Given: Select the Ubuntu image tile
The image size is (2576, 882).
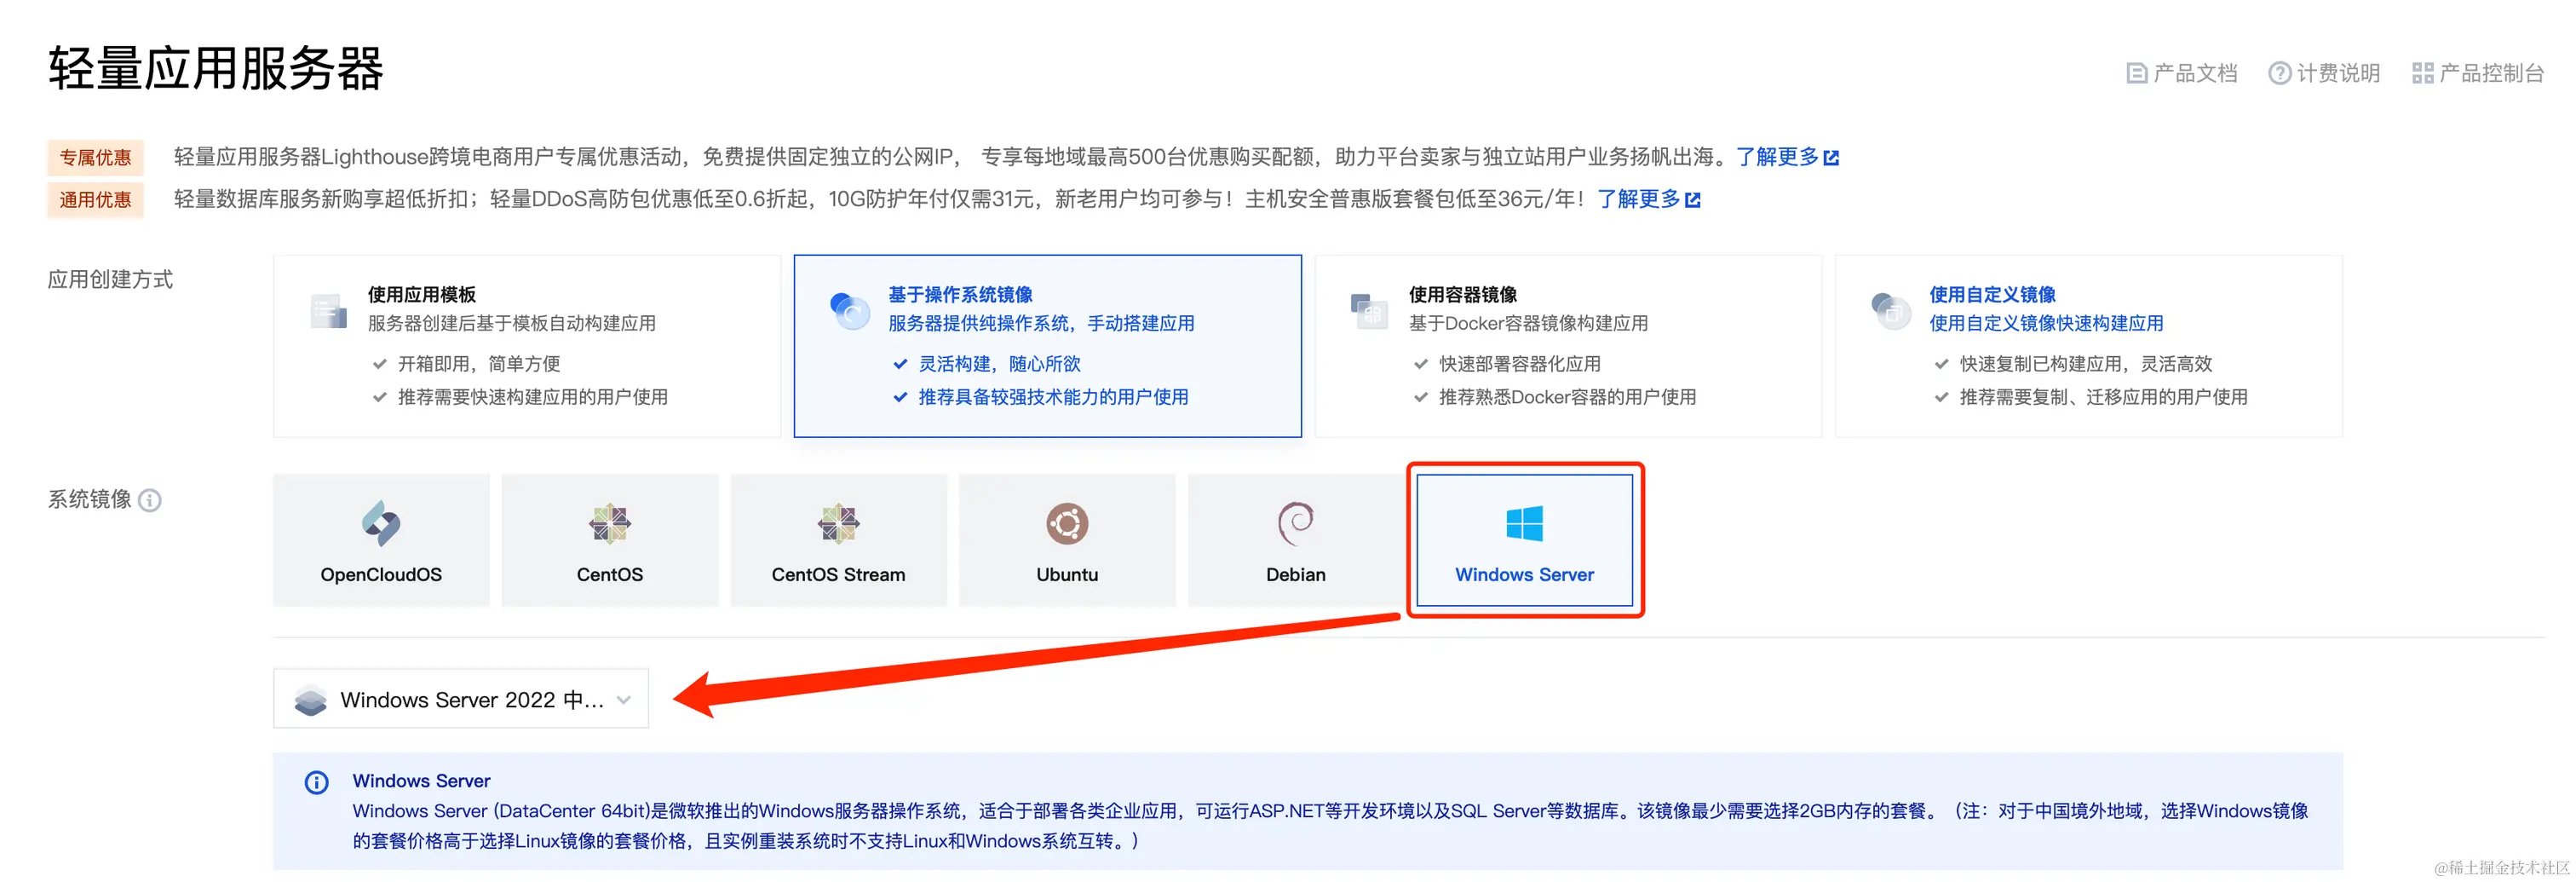Looking at the screenshot, I should point(1067,540).
